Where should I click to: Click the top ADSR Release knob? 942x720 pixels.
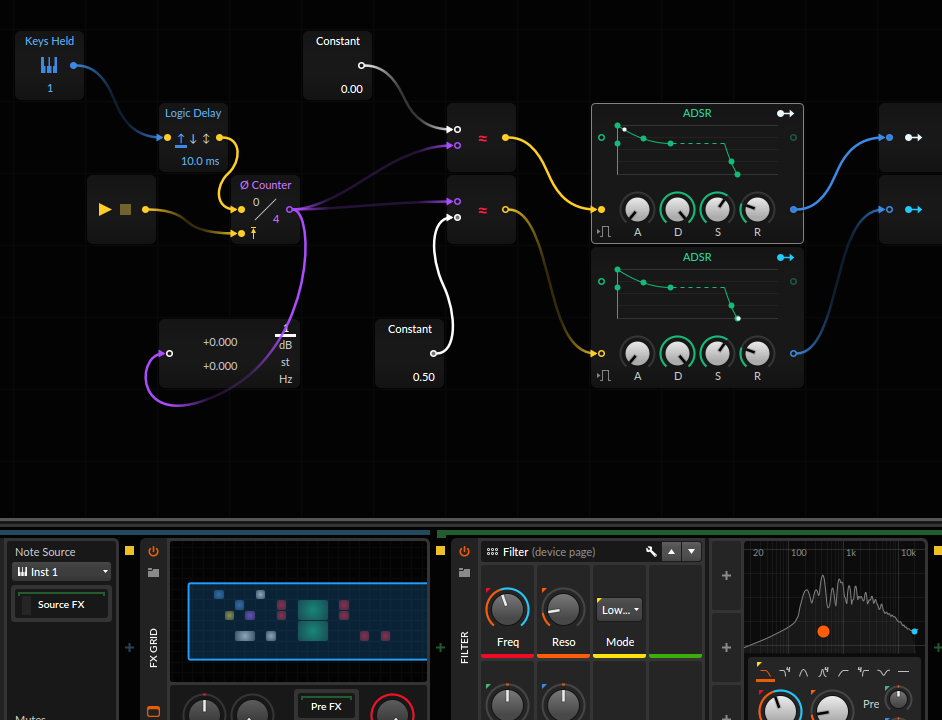tap(757, 209)
